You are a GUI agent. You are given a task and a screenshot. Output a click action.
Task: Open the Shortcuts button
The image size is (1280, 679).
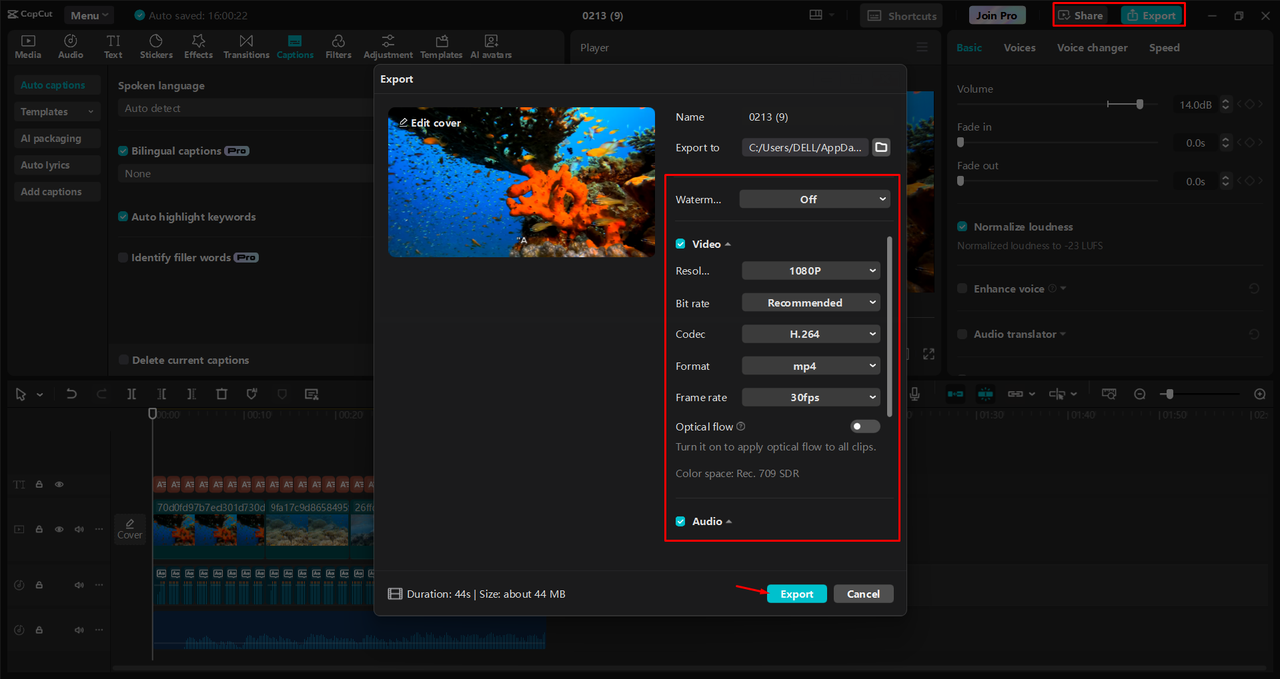pos(901,15)
